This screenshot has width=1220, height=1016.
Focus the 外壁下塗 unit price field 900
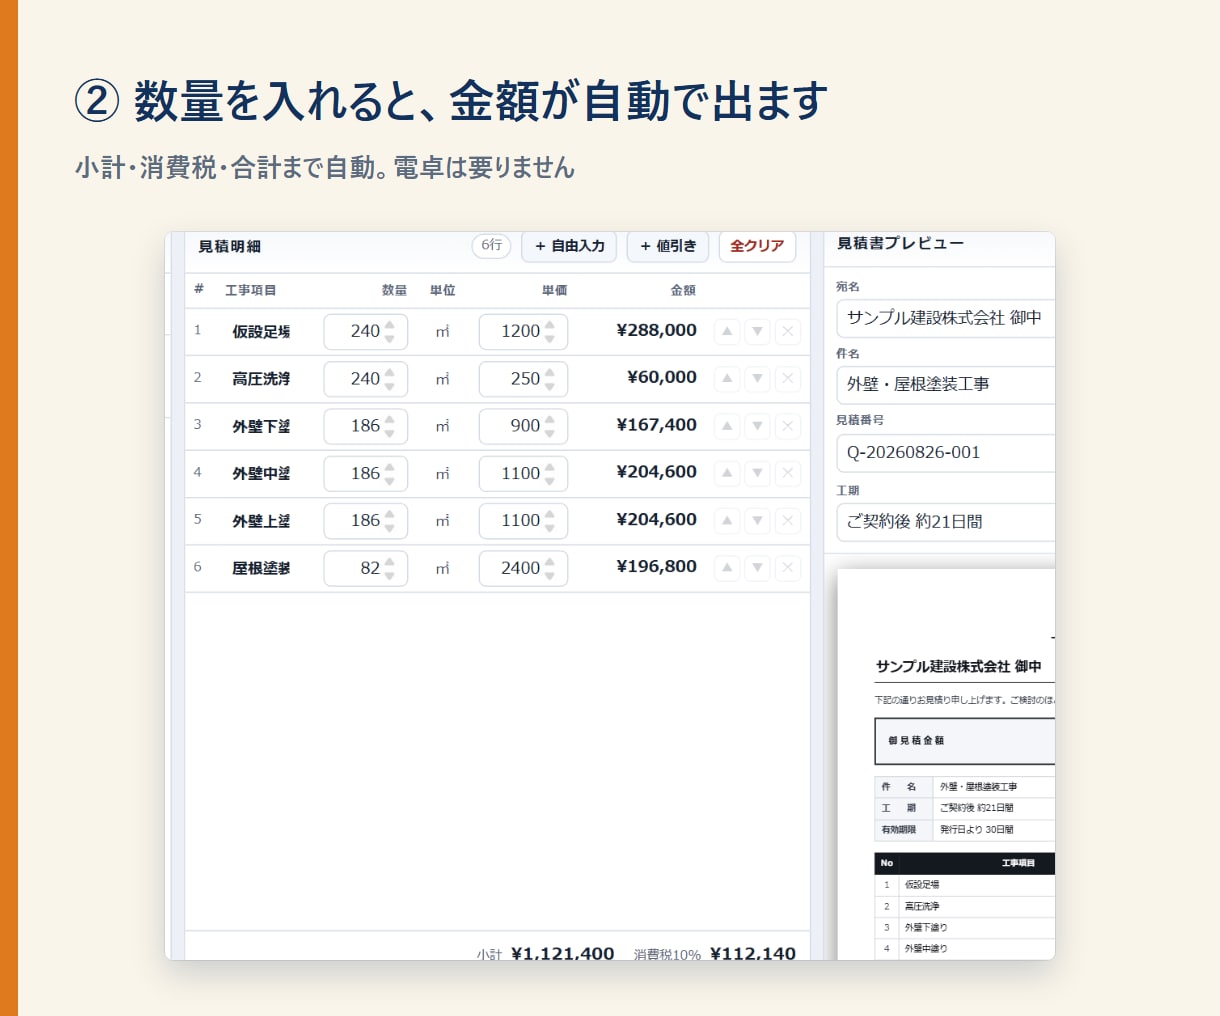[x=523, y=426]
